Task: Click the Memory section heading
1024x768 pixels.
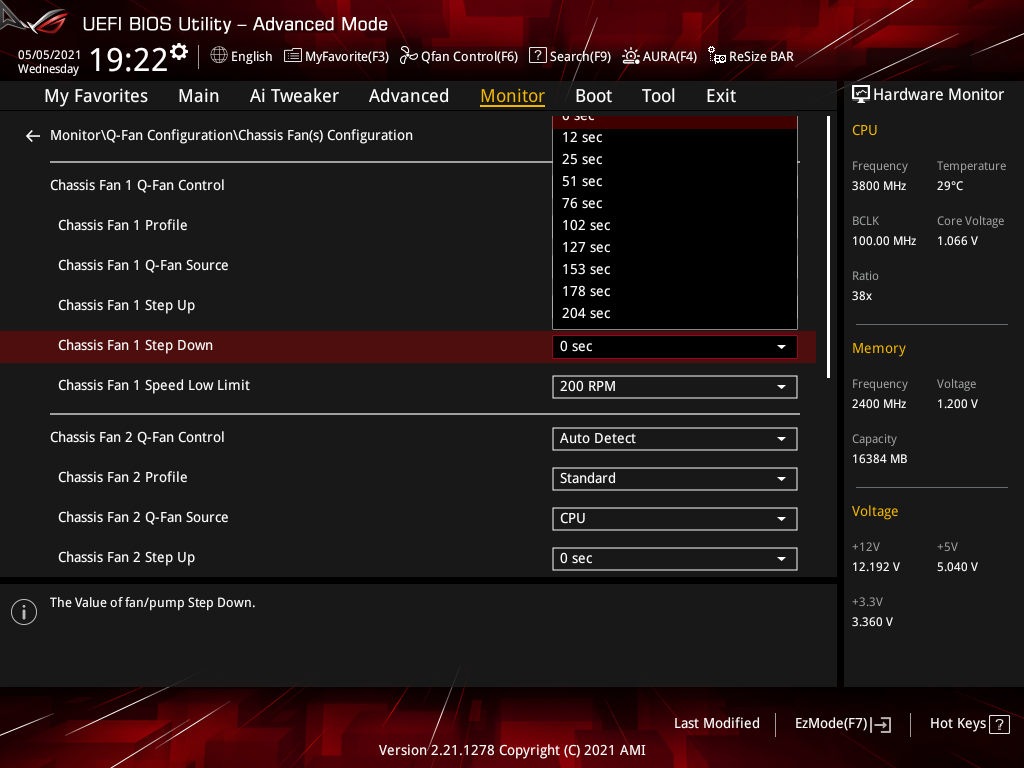Action: pos(879,348)
